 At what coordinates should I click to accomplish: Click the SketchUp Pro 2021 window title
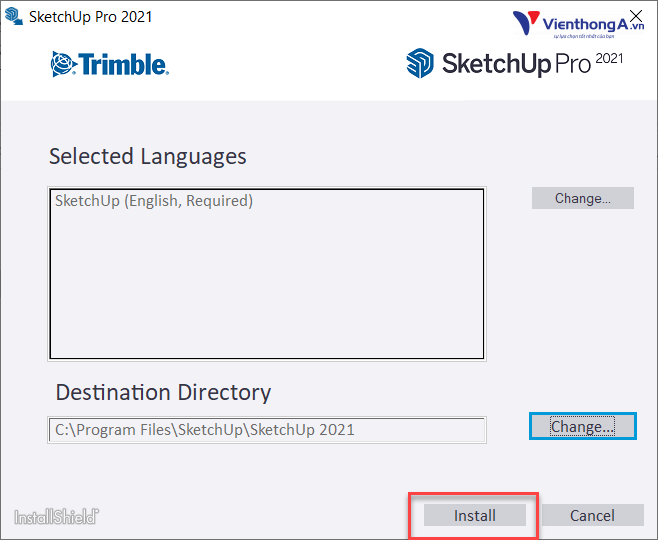tap(90, 17)
